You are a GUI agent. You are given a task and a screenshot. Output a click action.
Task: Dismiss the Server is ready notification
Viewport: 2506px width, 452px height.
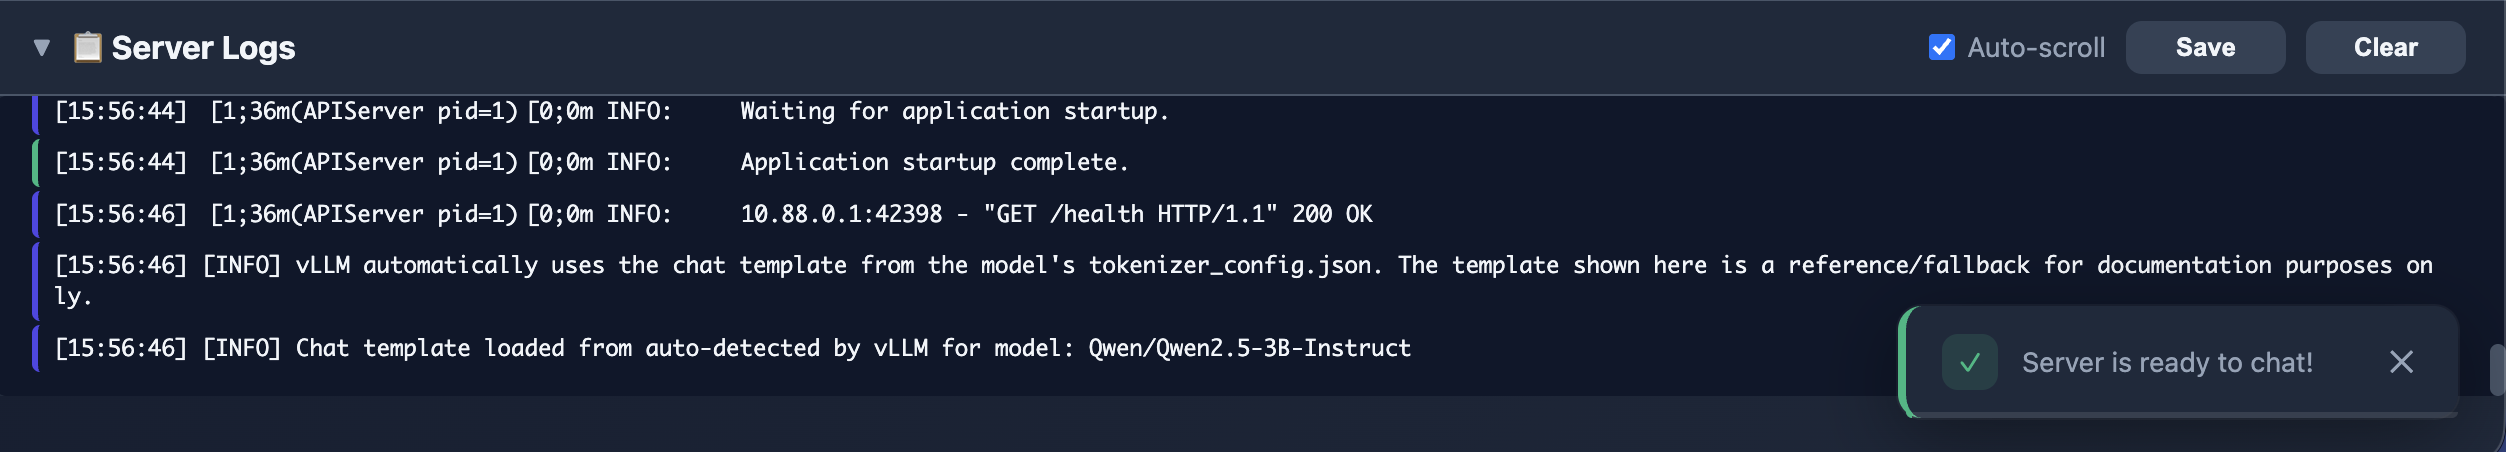2401,362
